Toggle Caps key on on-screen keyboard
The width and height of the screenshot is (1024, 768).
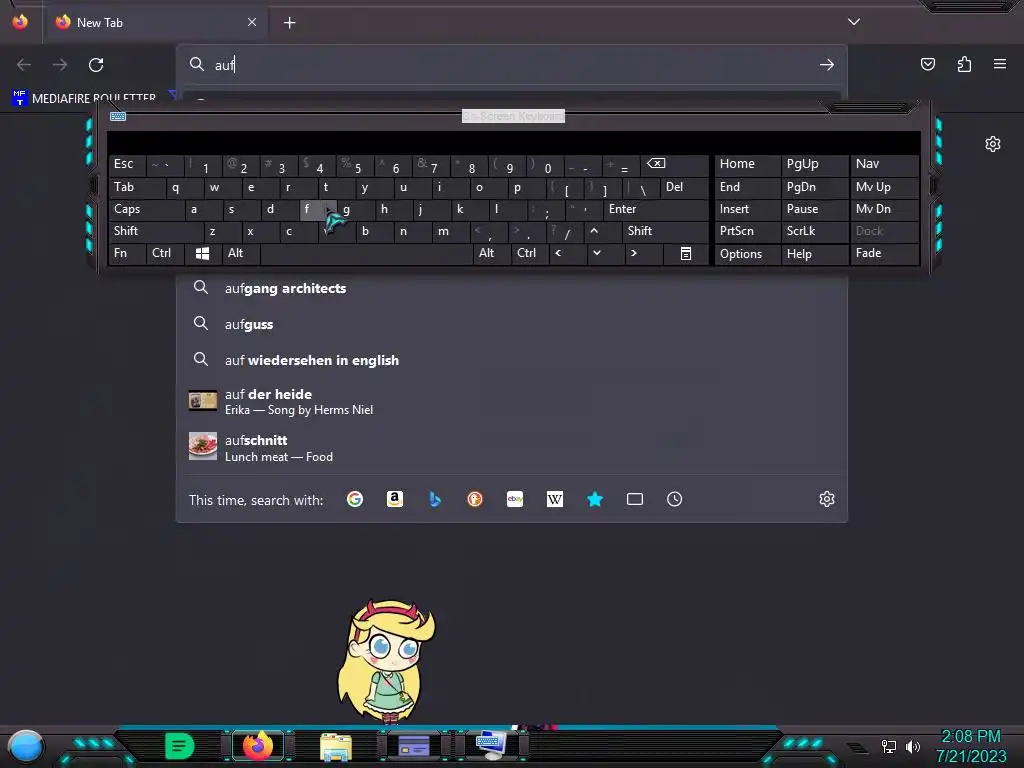click(146, 209)
